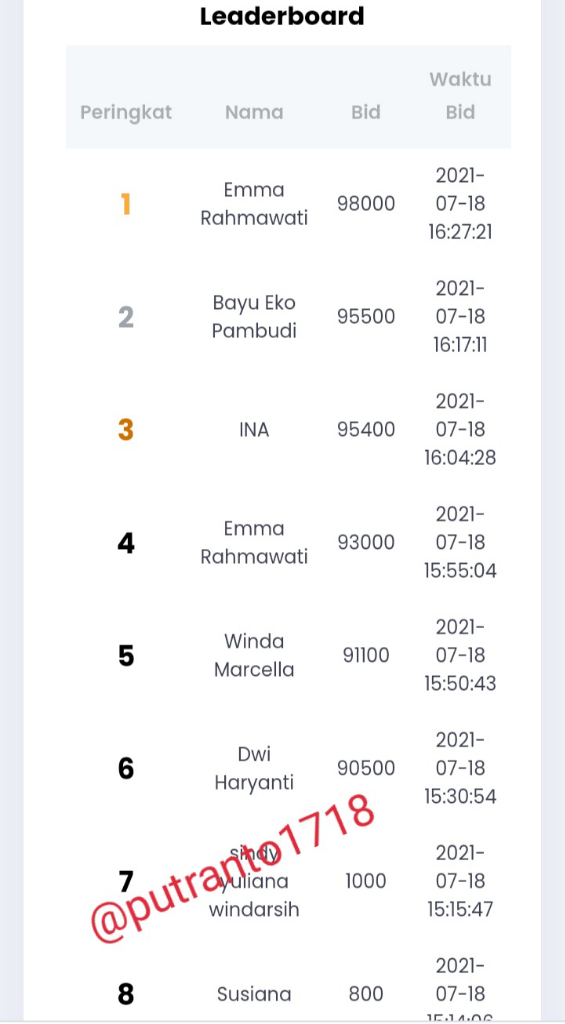Select Bayu Eko Pambudi's name

pos(254,317)
